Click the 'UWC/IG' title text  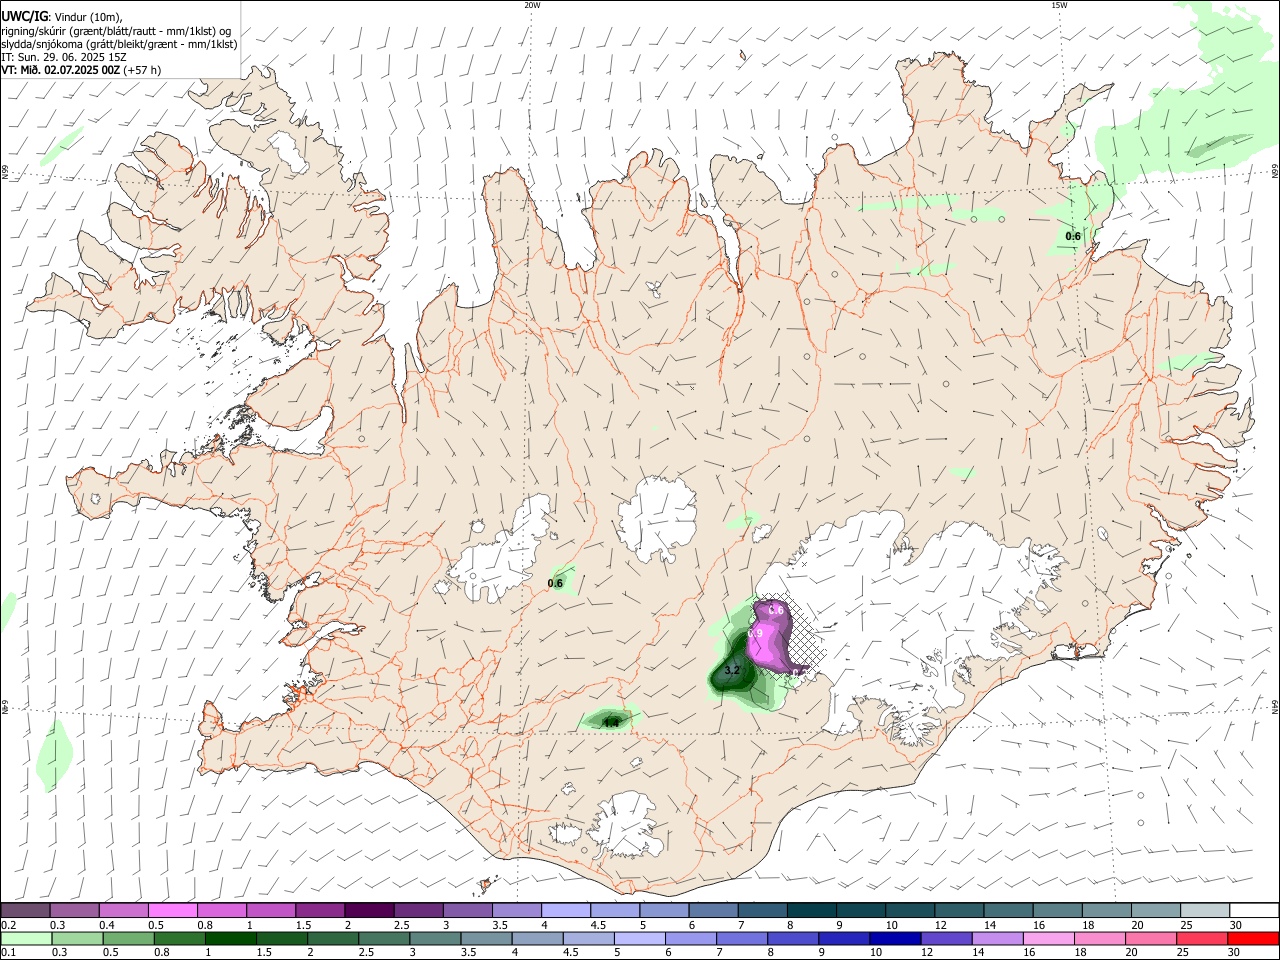tap(24, 16)
